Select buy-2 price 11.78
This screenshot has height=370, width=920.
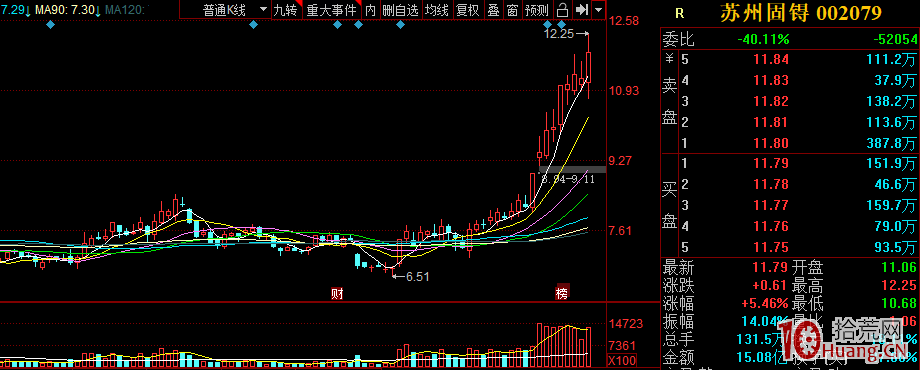(x=771, y=184)
